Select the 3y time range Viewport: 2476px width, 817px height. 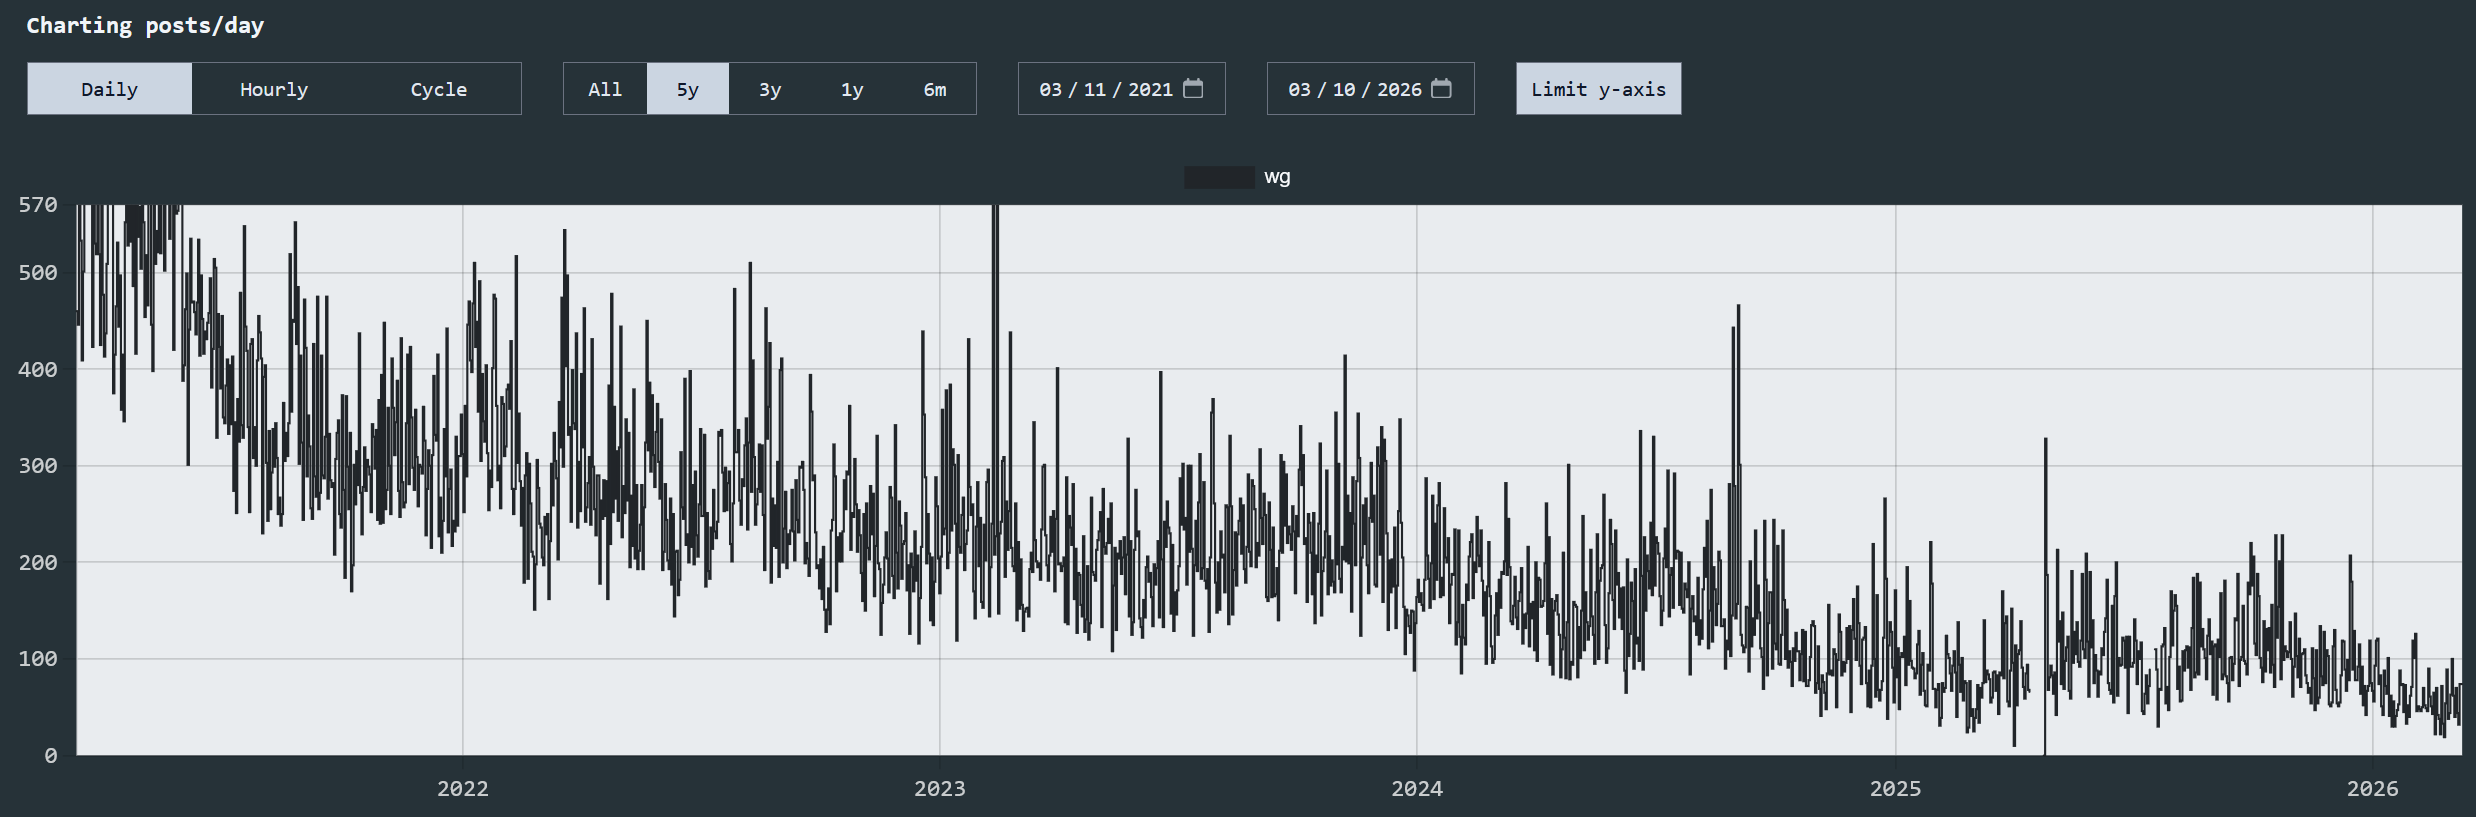pyautogui.click(x=770, y=89)
